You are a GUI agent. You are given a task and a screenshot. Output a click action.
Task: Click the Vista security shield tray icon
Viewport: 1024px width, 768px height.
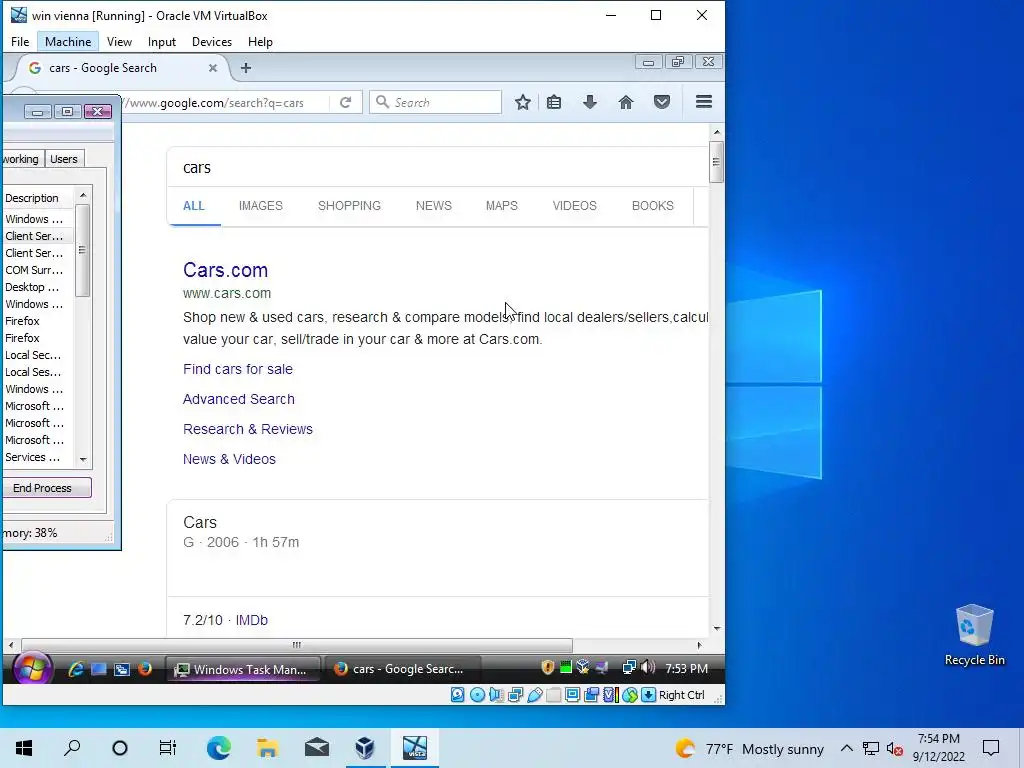[548, 667]
